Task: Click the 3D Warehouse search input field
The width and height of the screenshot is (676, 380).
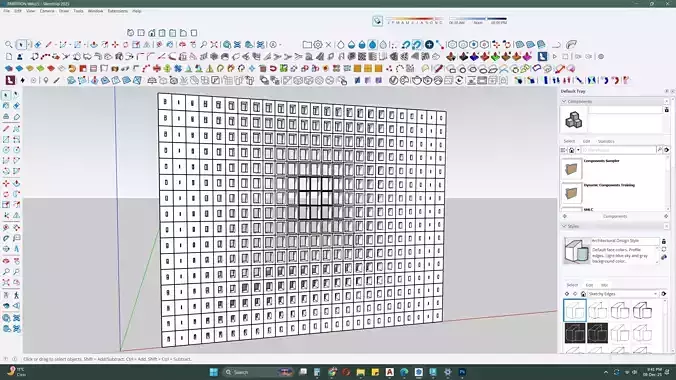Action: (619, 150)
